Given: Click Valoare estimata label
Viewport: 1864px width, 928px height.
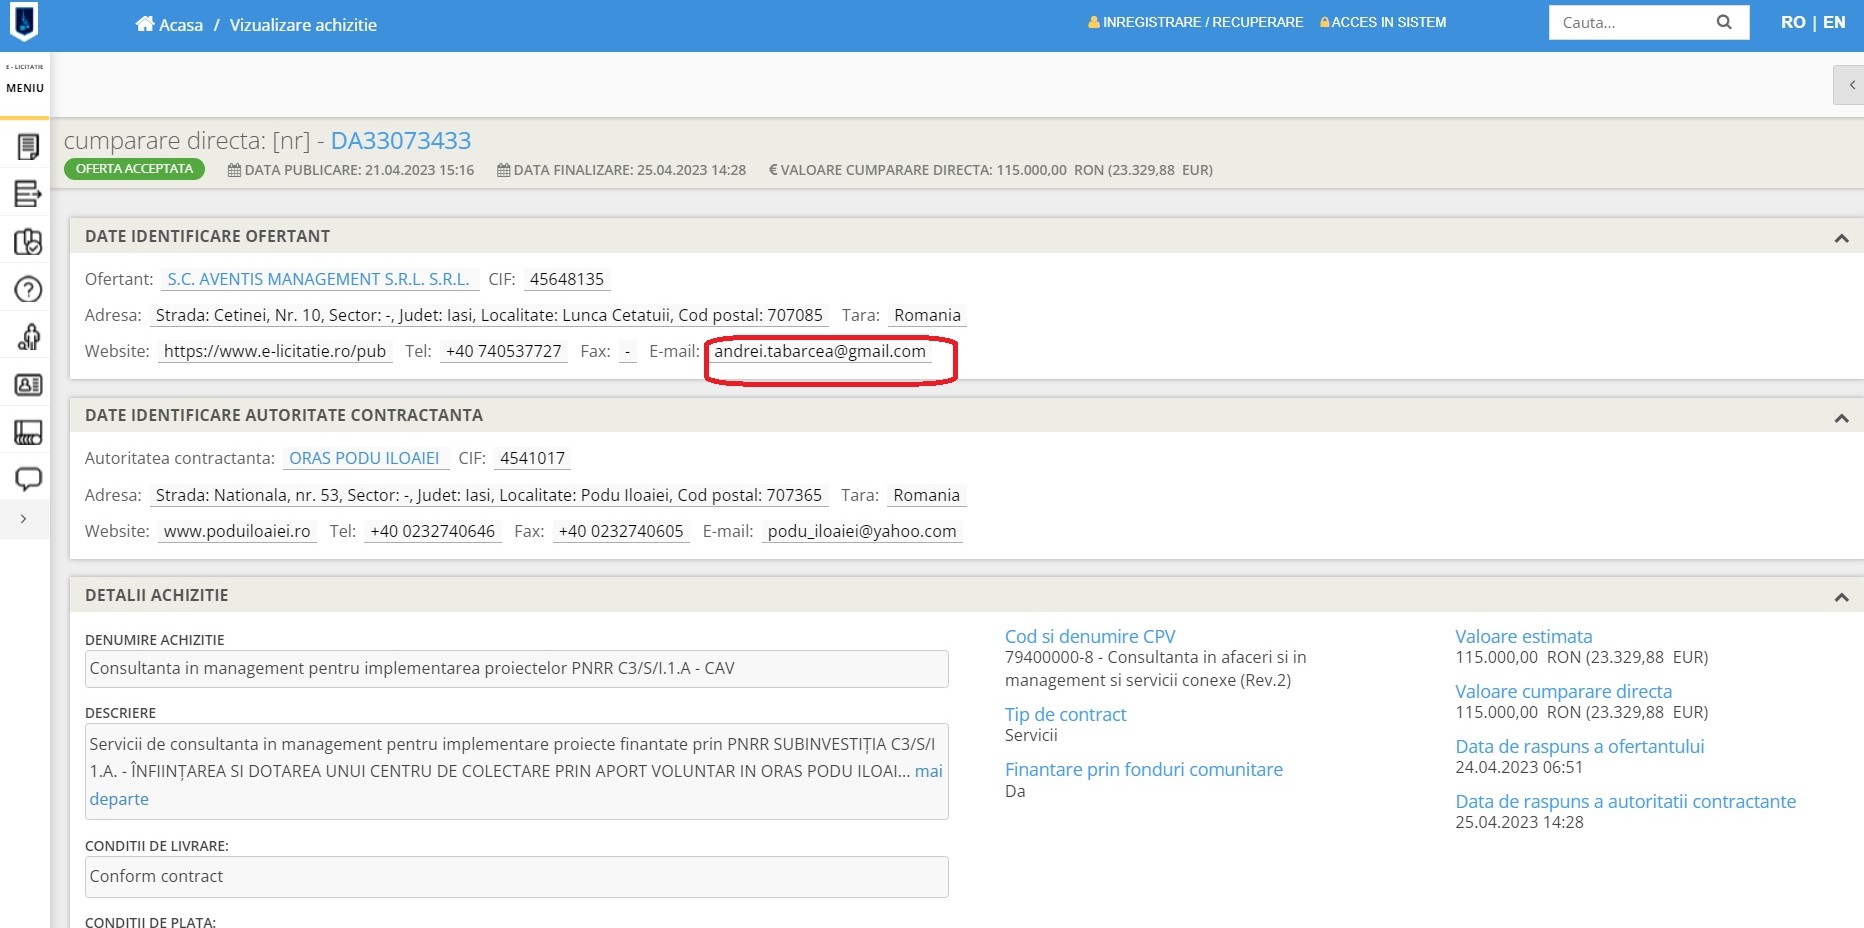Looking at the screenshot, I should (x=1523, y=636).
